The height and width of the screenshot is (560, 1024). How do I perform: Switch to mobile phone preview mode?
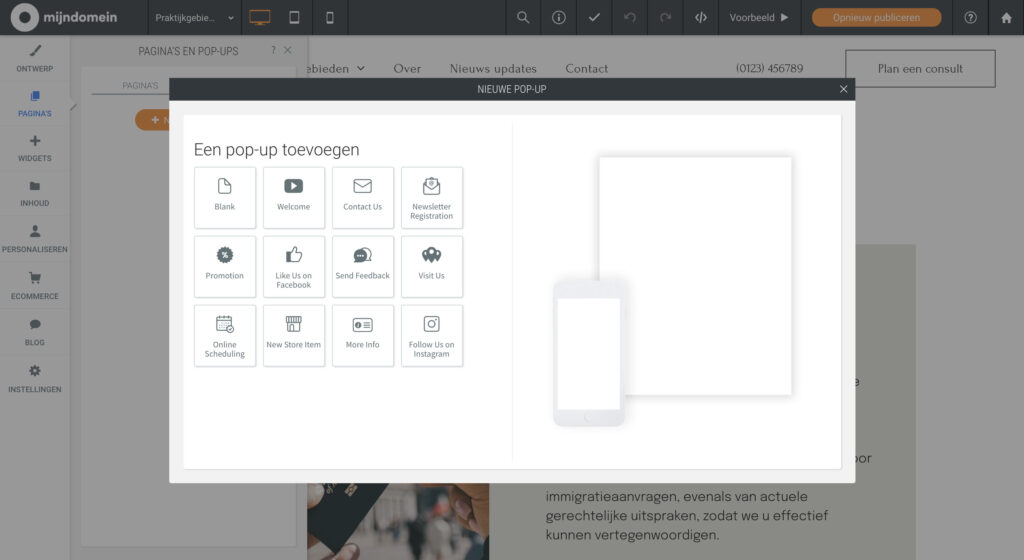pyautogui.click(x=330, y=17)
